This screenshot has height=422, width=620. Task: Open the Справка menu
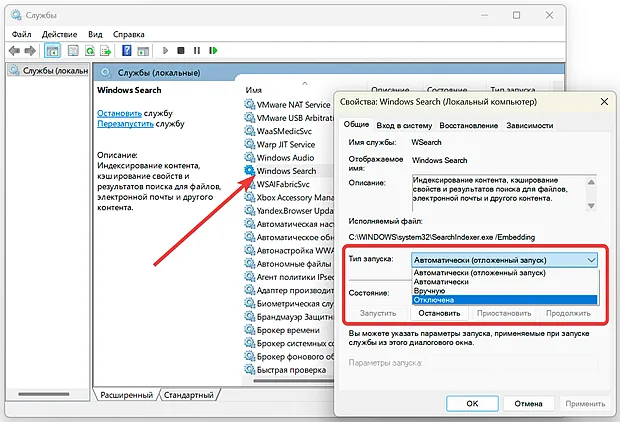pyautogui.click(x=129, y=34)
